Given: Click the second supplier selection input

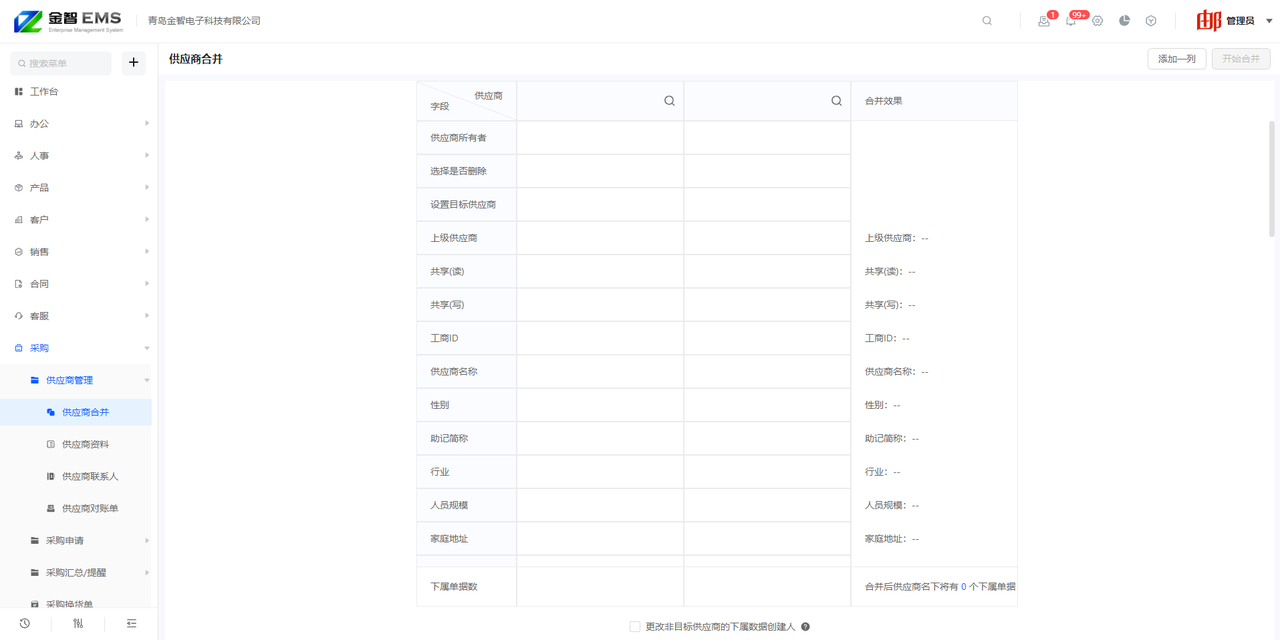Looking at the screenshot, I should point(767,101).
